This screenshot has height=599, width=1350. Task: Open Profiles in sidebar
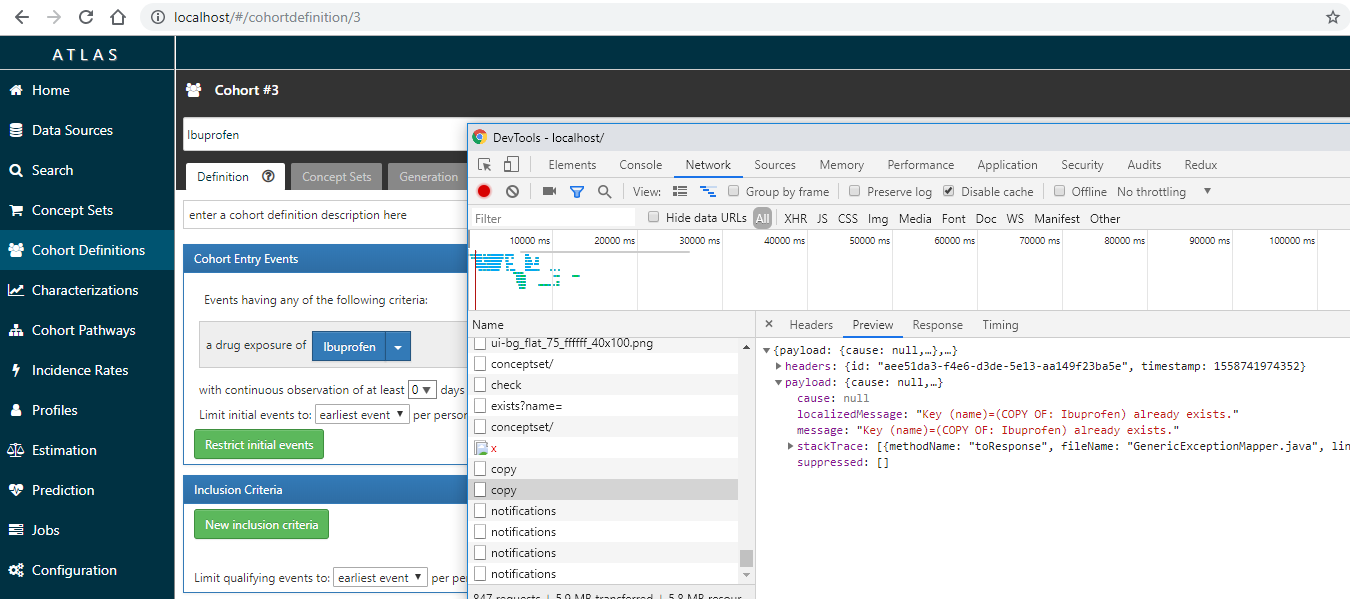[87, 410]
